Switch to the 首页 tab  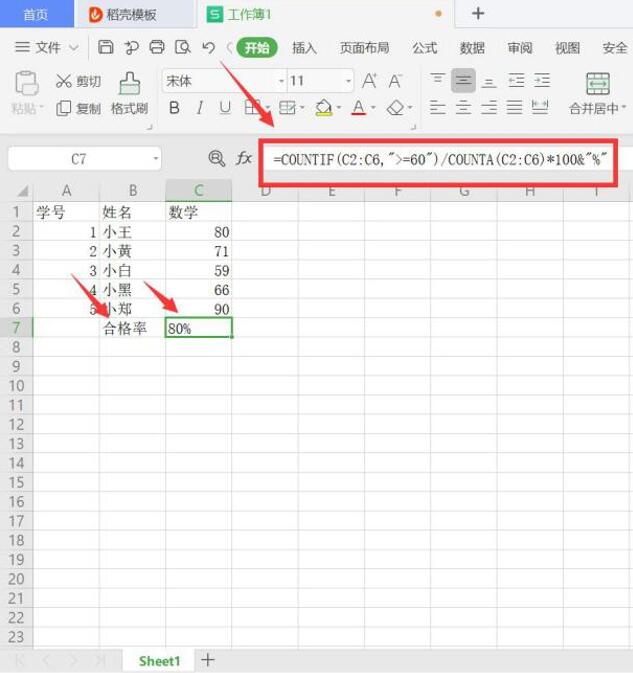[36, 14]
